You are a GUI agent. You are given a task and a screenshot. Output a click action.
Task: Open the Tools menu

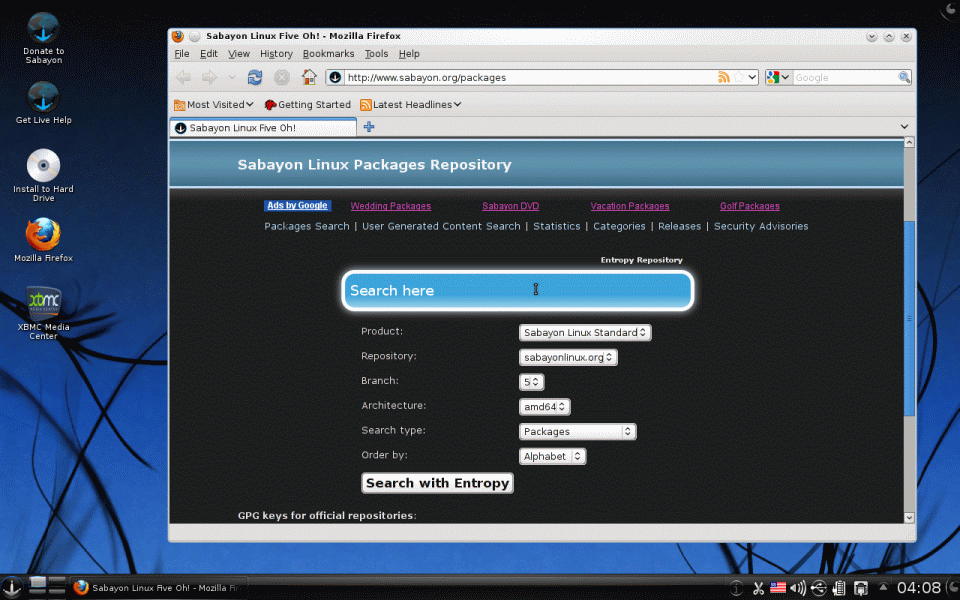pyautogui.click(x=377, y=54)
